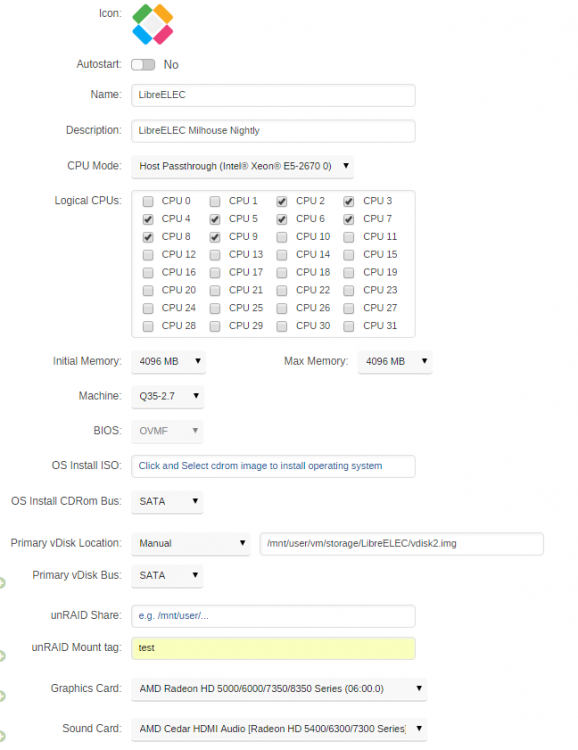Open the Machine type dropdown
The height and width of the screenshot is (750, 578).
coord(167,397)
